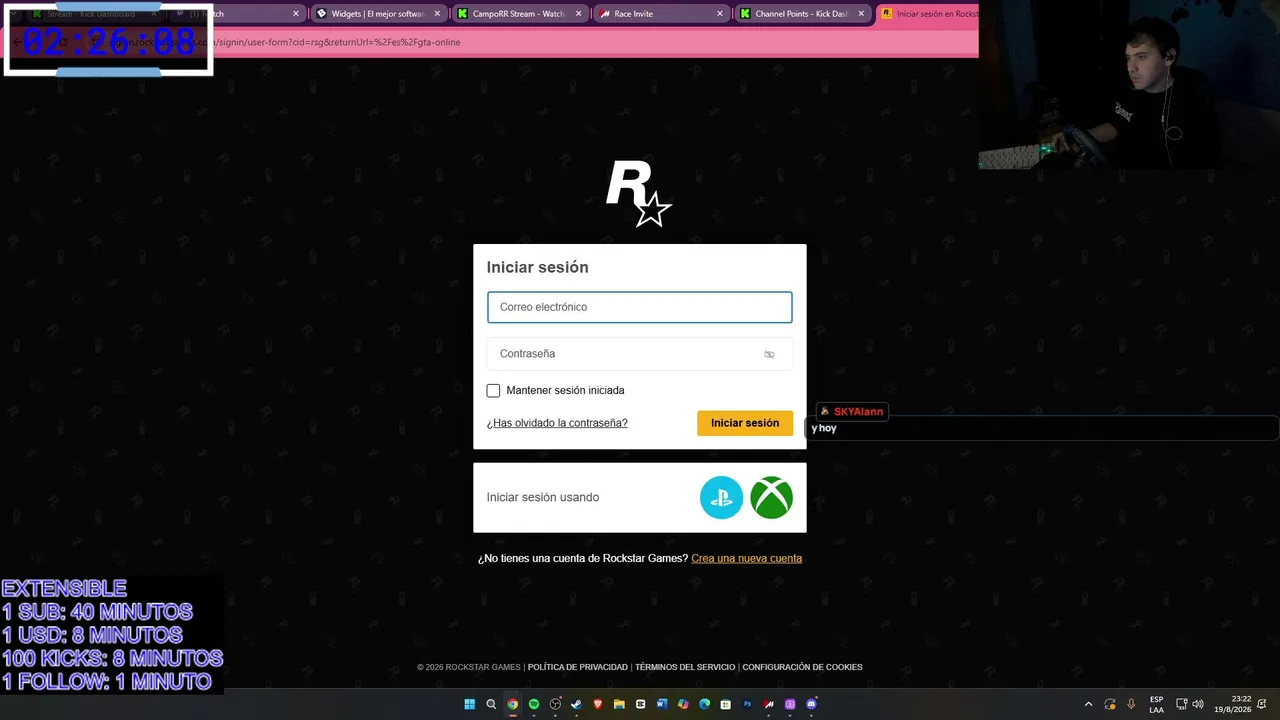The height and width of the screenshot is (720, 1280).
Task: Show hidden system tray icons chevron
Action: [x=1088, y=704]
